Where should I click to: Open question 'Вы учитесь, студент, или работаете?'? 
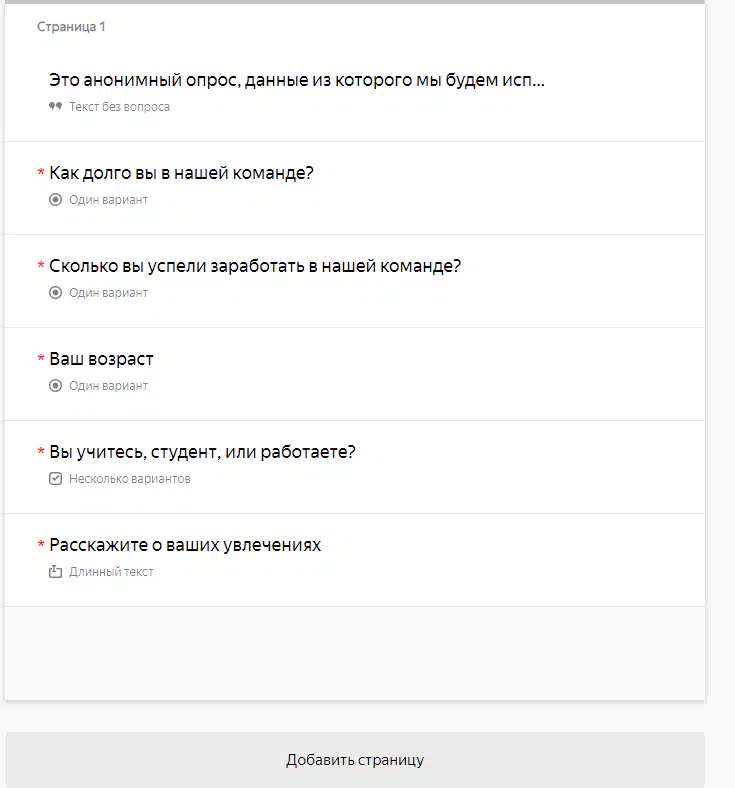[x=202, y=452]
